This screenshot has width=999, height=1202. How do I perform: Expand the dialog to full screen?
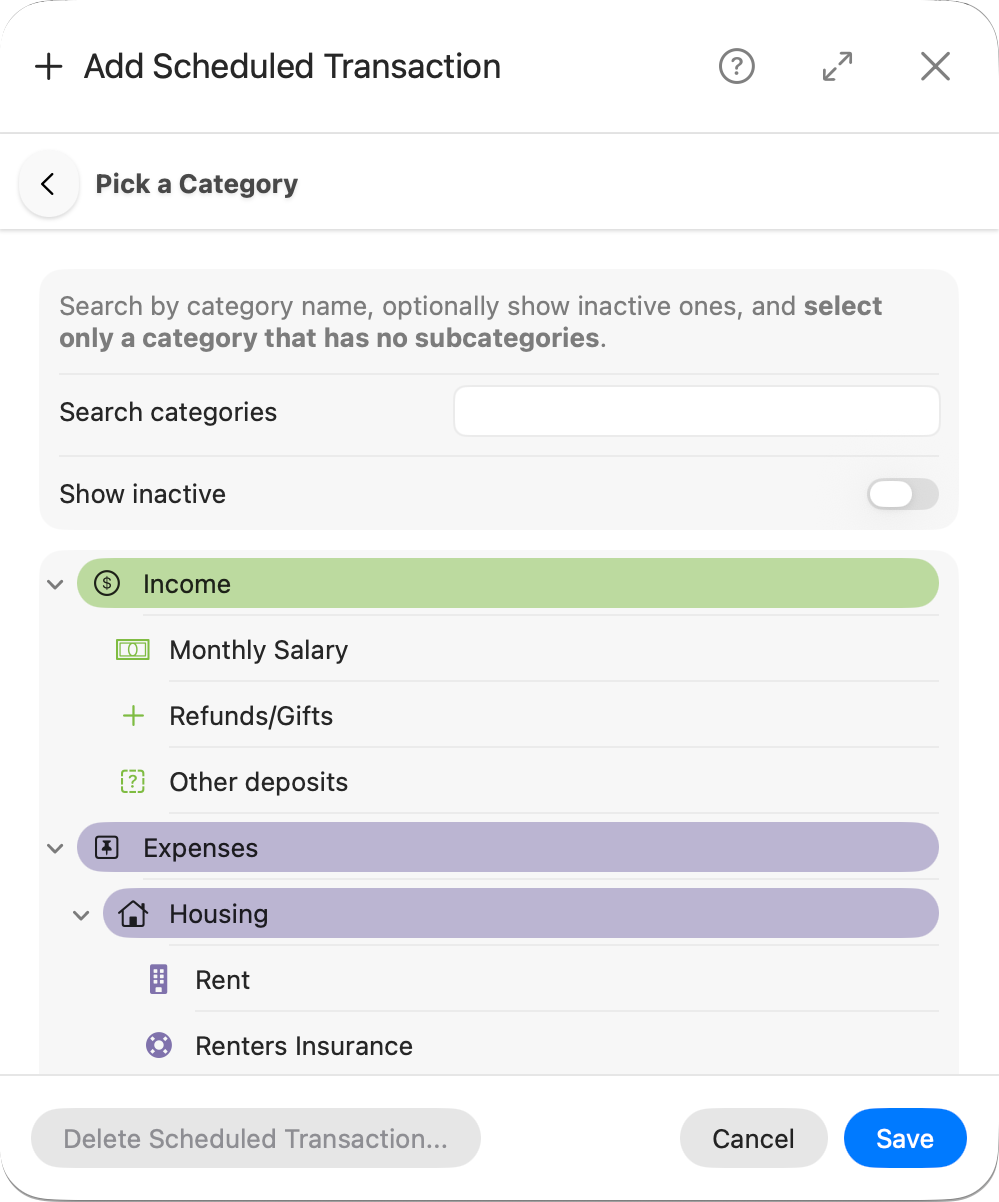836,66
